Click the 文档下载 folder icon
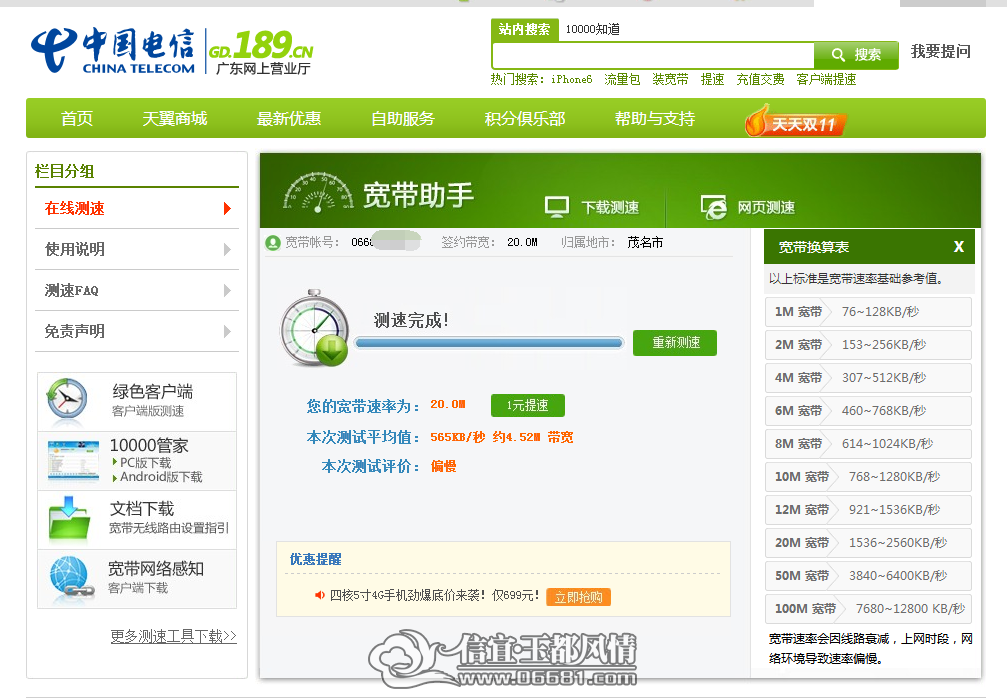The width and height of the screenshot is (1007, 700). pos(69,518)
